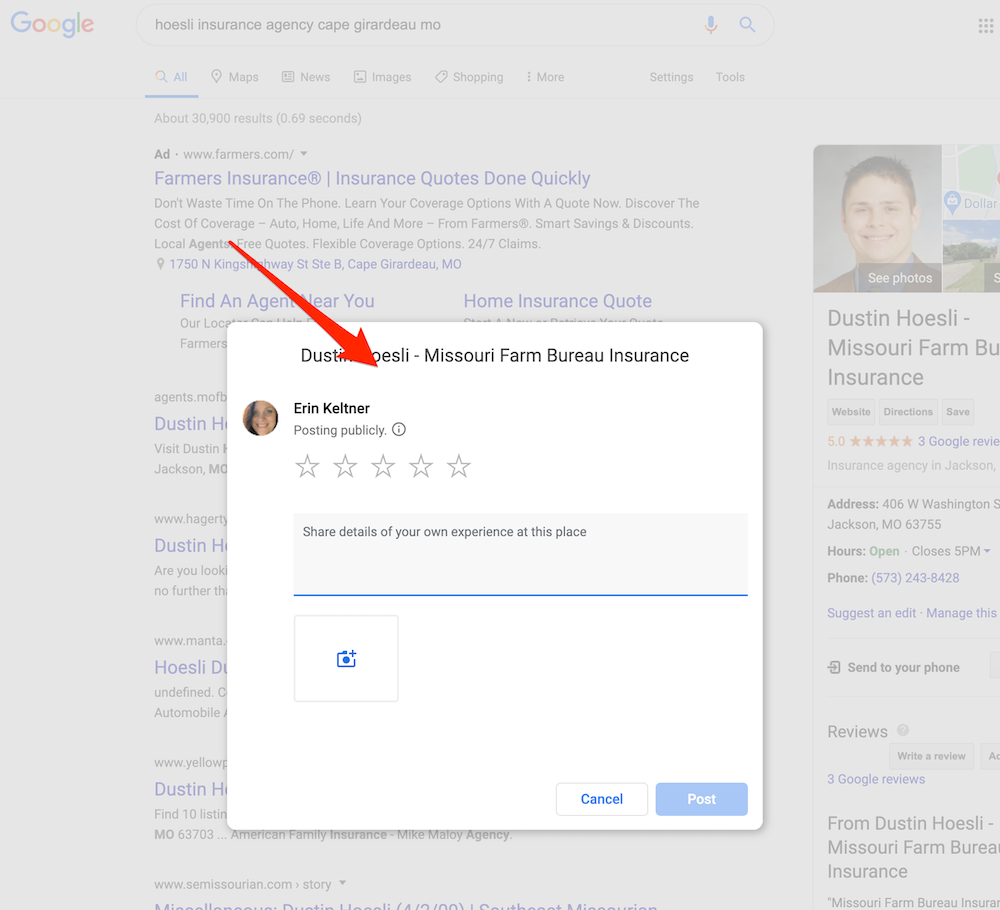
Task: Click the 3 Google reviews link under Reviews
Action: click(x=876, y=779)
